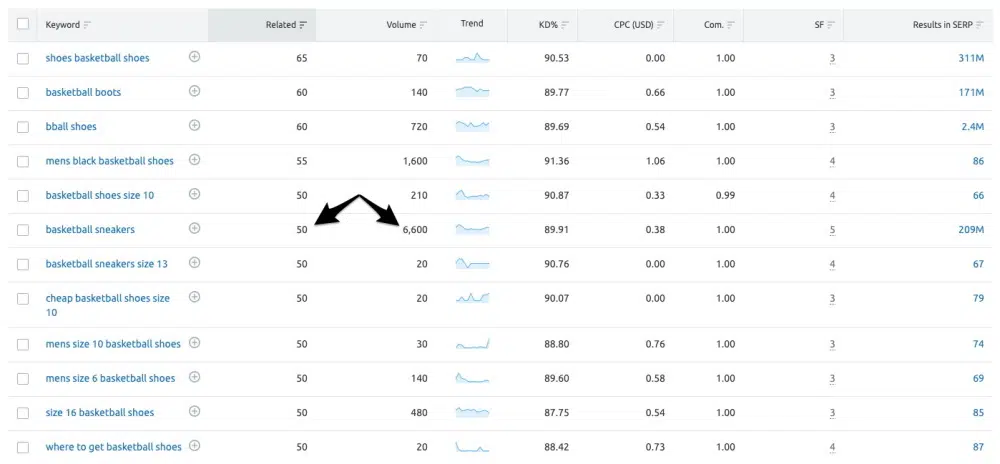The image size is (1000, 464).
Task: Click plus icon for cheap basketball shoes size 10
Action: (195, 297)
